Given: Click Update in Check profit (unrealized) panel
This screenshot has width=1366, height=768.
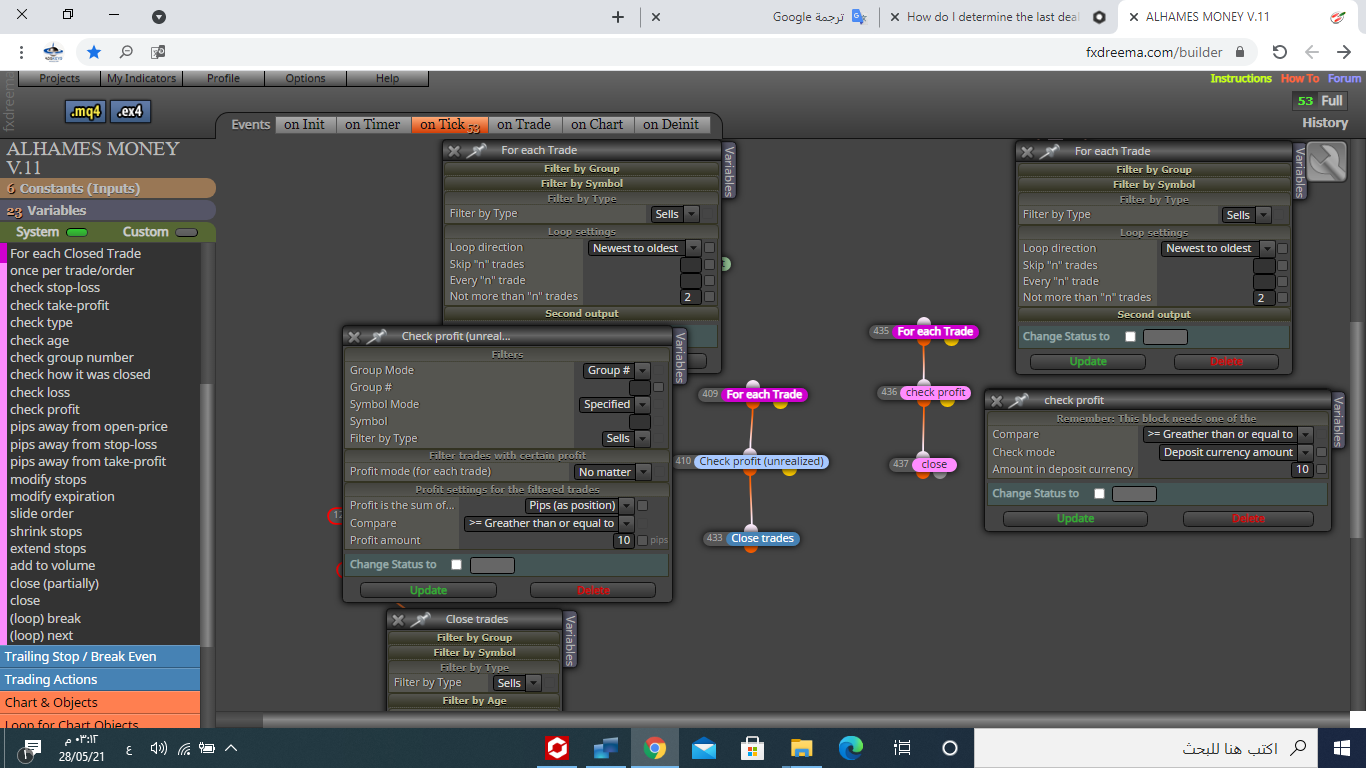Looking at the screenshot, I should 428,590.
